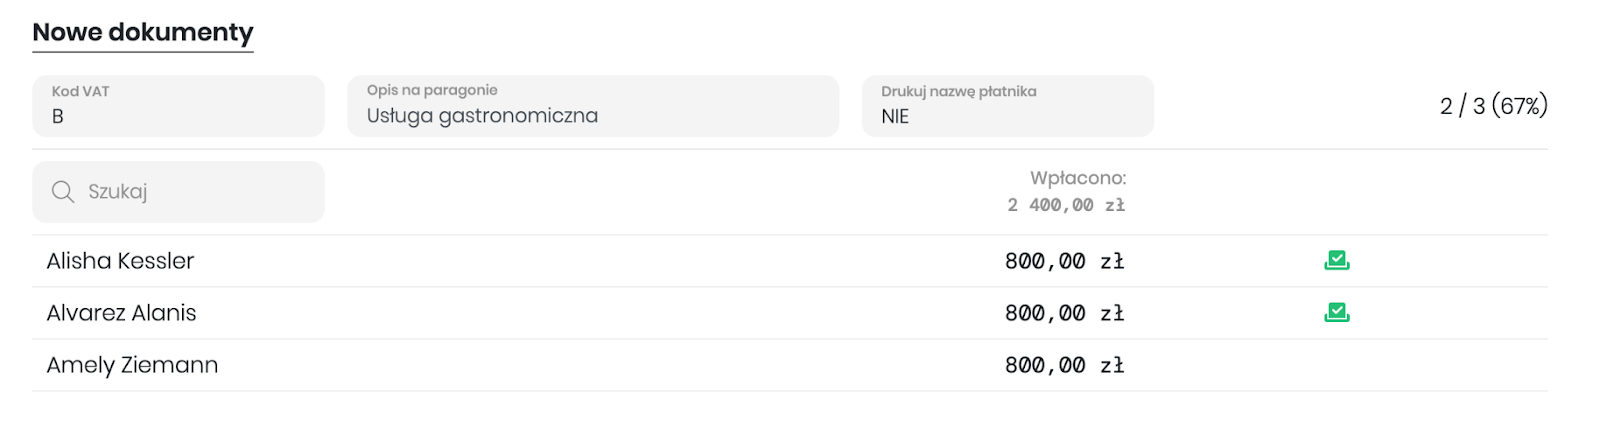This screenshot has width=1600, height=447.
Task: Click the Wpłacono column header
Action: coord(1078,178)
